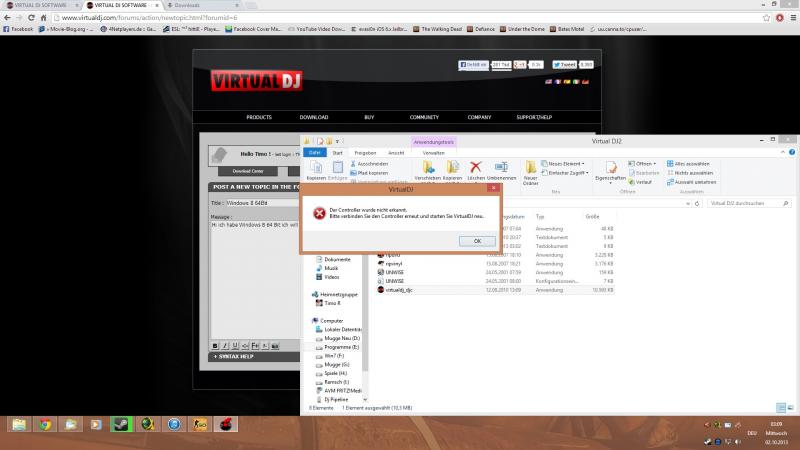Screen dimensions: 800x450
Task: Click the Einfügen paste icon in Explorer ribbon
Action: [338, 170]
